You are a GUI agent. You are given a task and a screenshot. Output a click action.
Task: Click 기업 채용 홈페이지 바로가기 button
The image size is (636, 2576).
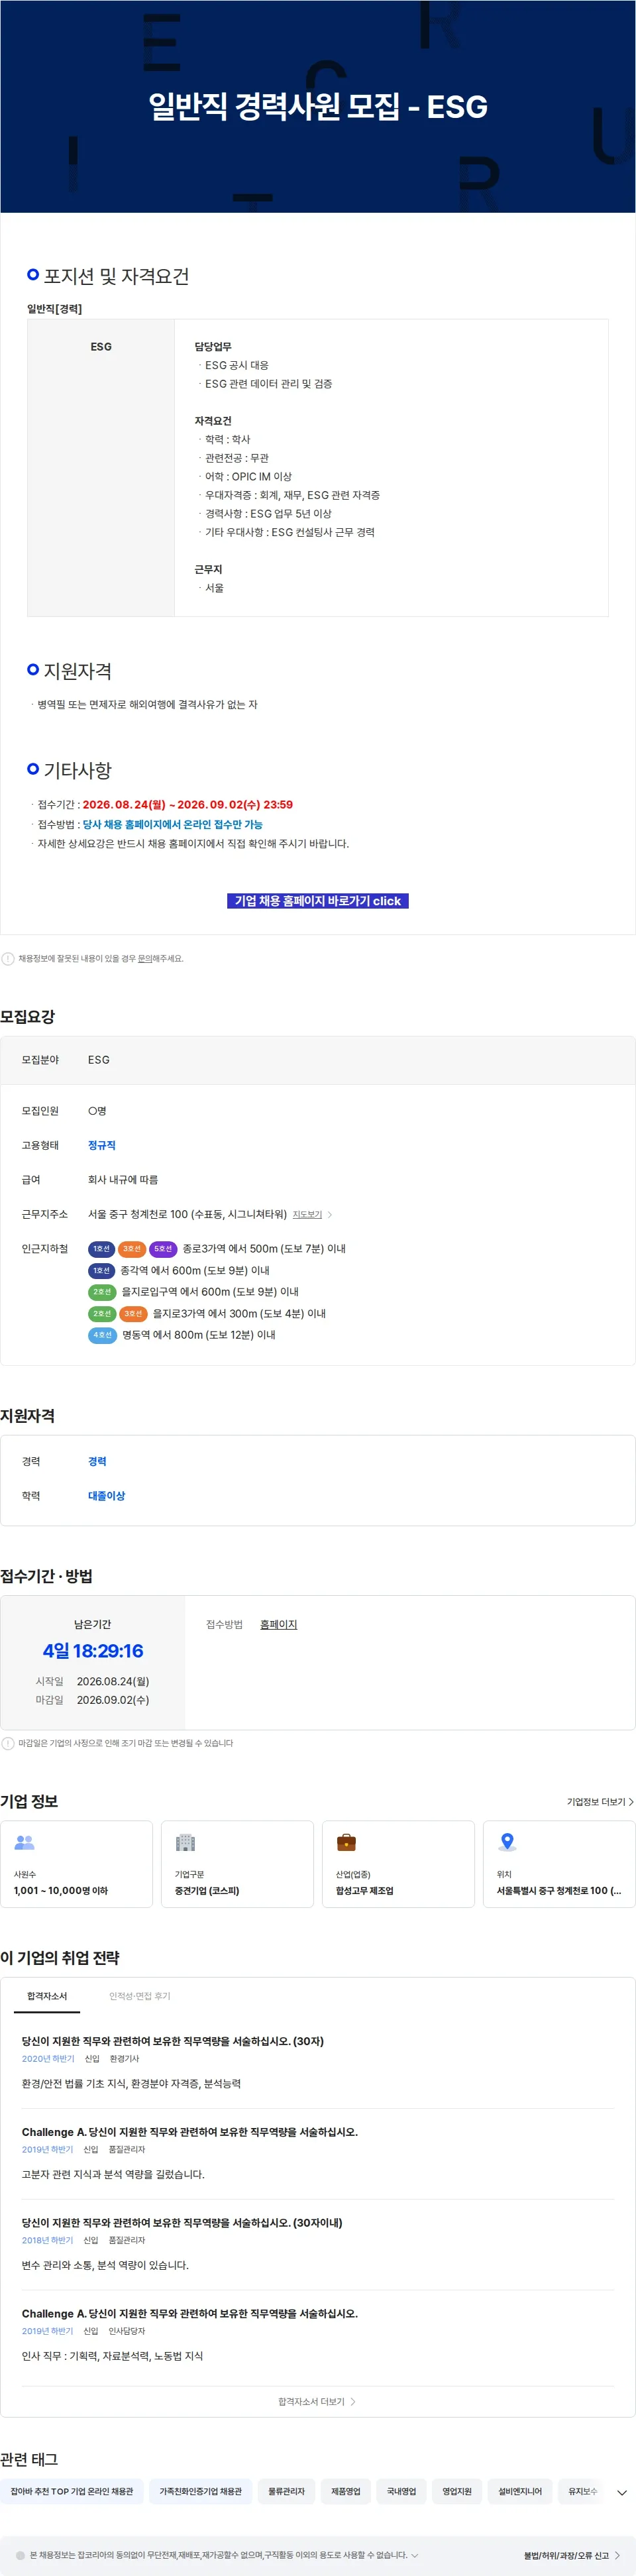tap(318, 900)
